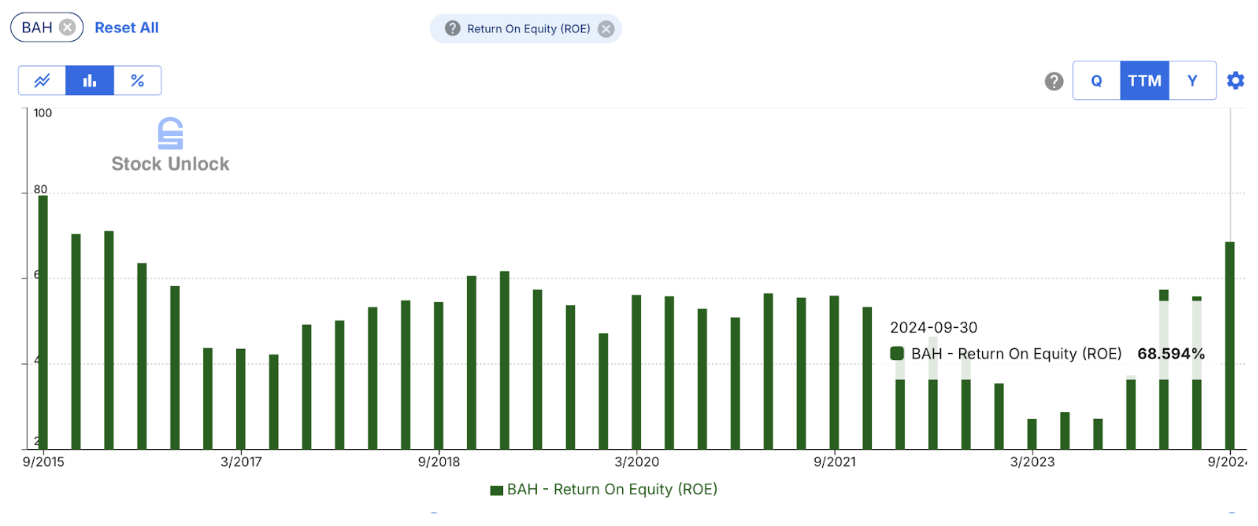Toggle BAH Return On Equity legend entry
1258x526 pixels.
611,490
